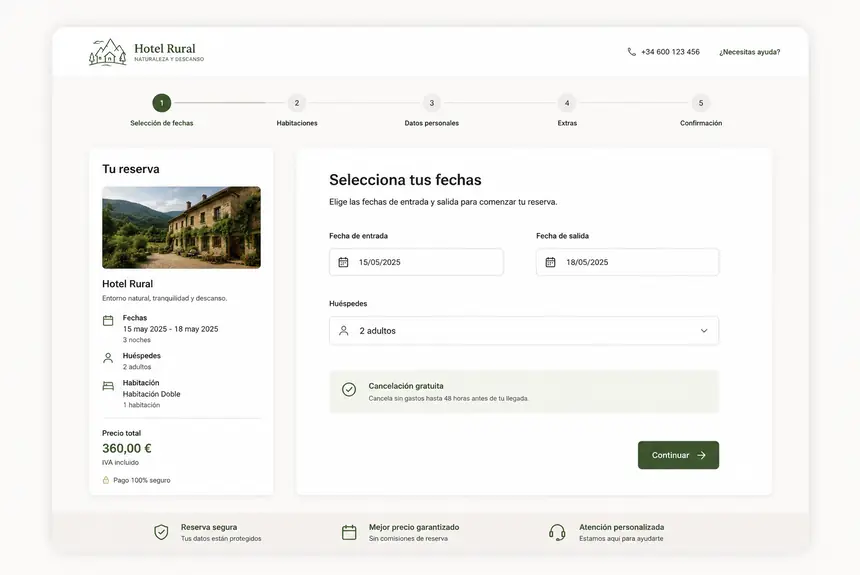Click the person icon in the Huéspedes dropdown
Viewport: 860px width, 575px height.
pyautogui.click(x=344, y=331)
